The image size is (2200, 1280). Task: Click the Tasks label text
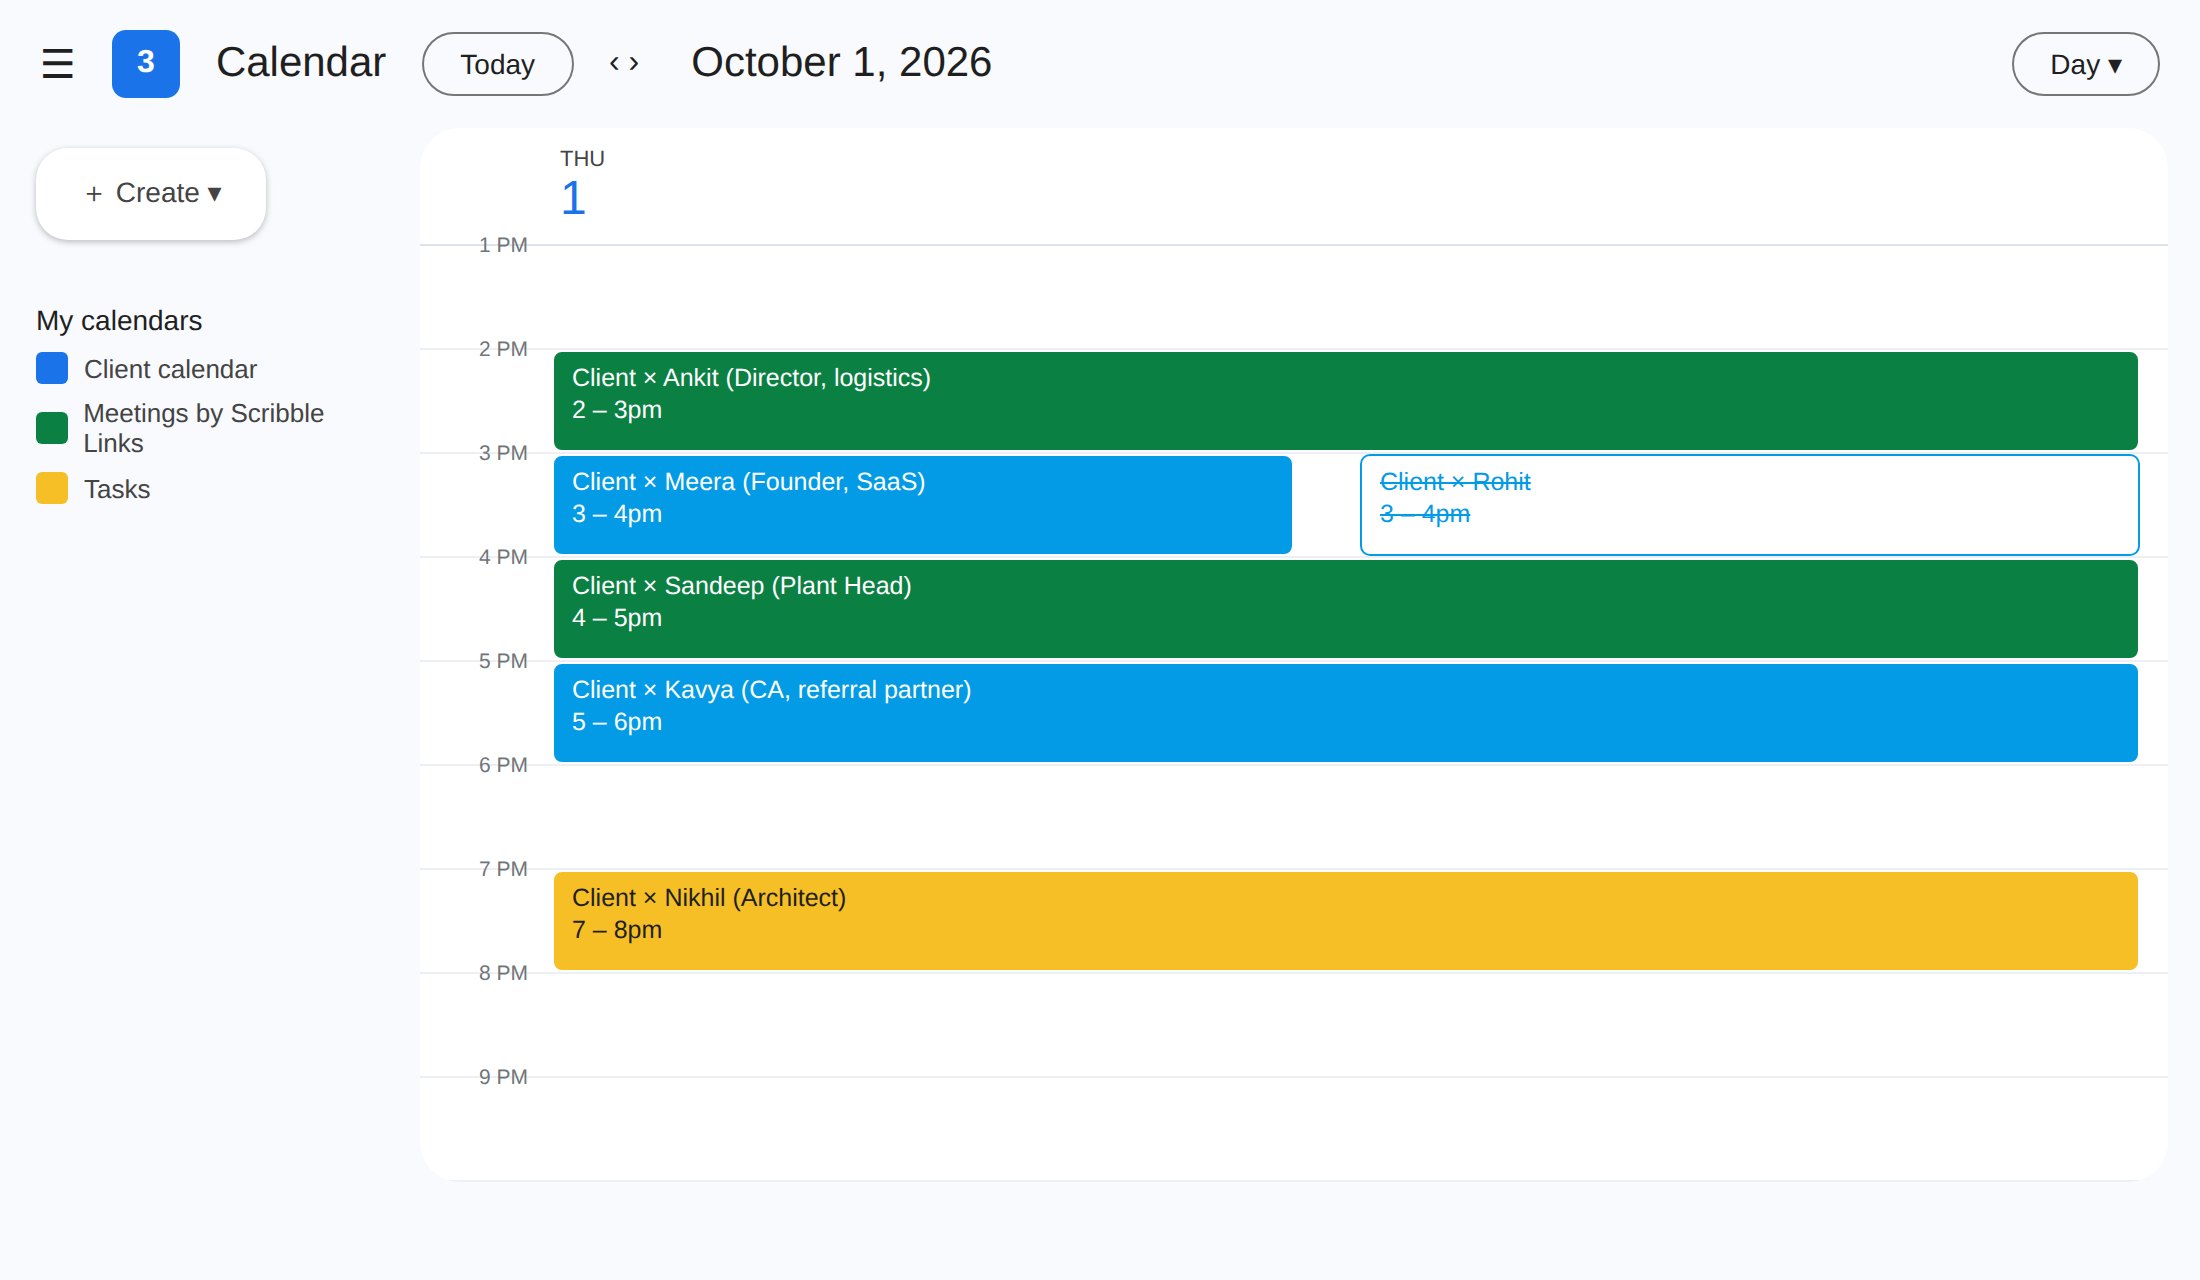click(x=117, y=489)
